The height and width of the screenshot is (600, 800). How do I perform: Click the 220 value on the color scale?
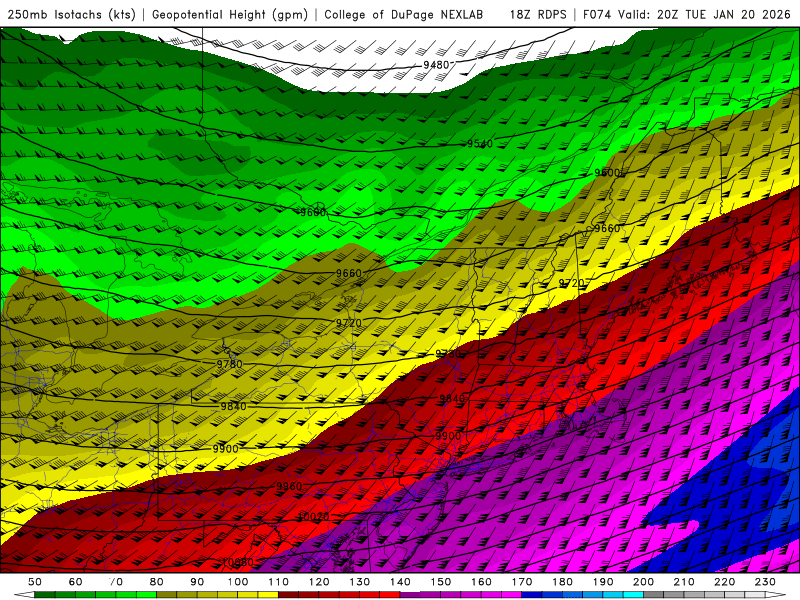point(724,582)
